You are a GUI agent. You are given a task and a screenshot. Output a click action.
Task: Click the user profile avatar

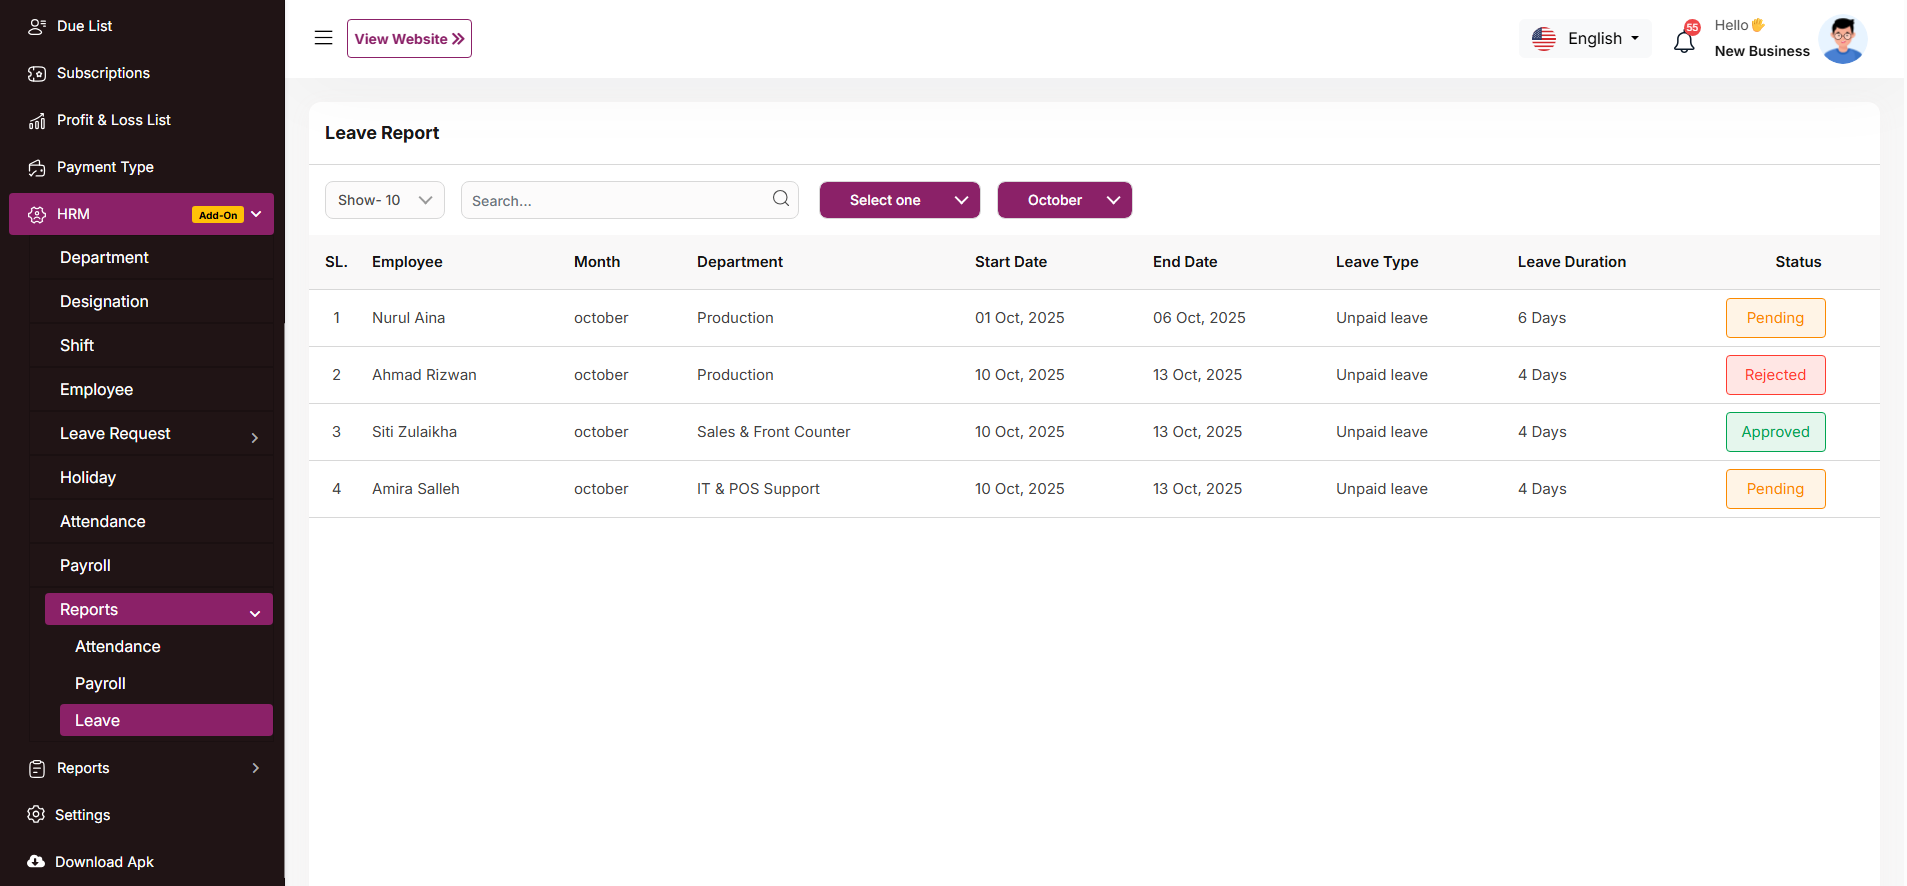(x=1842, y=40)
